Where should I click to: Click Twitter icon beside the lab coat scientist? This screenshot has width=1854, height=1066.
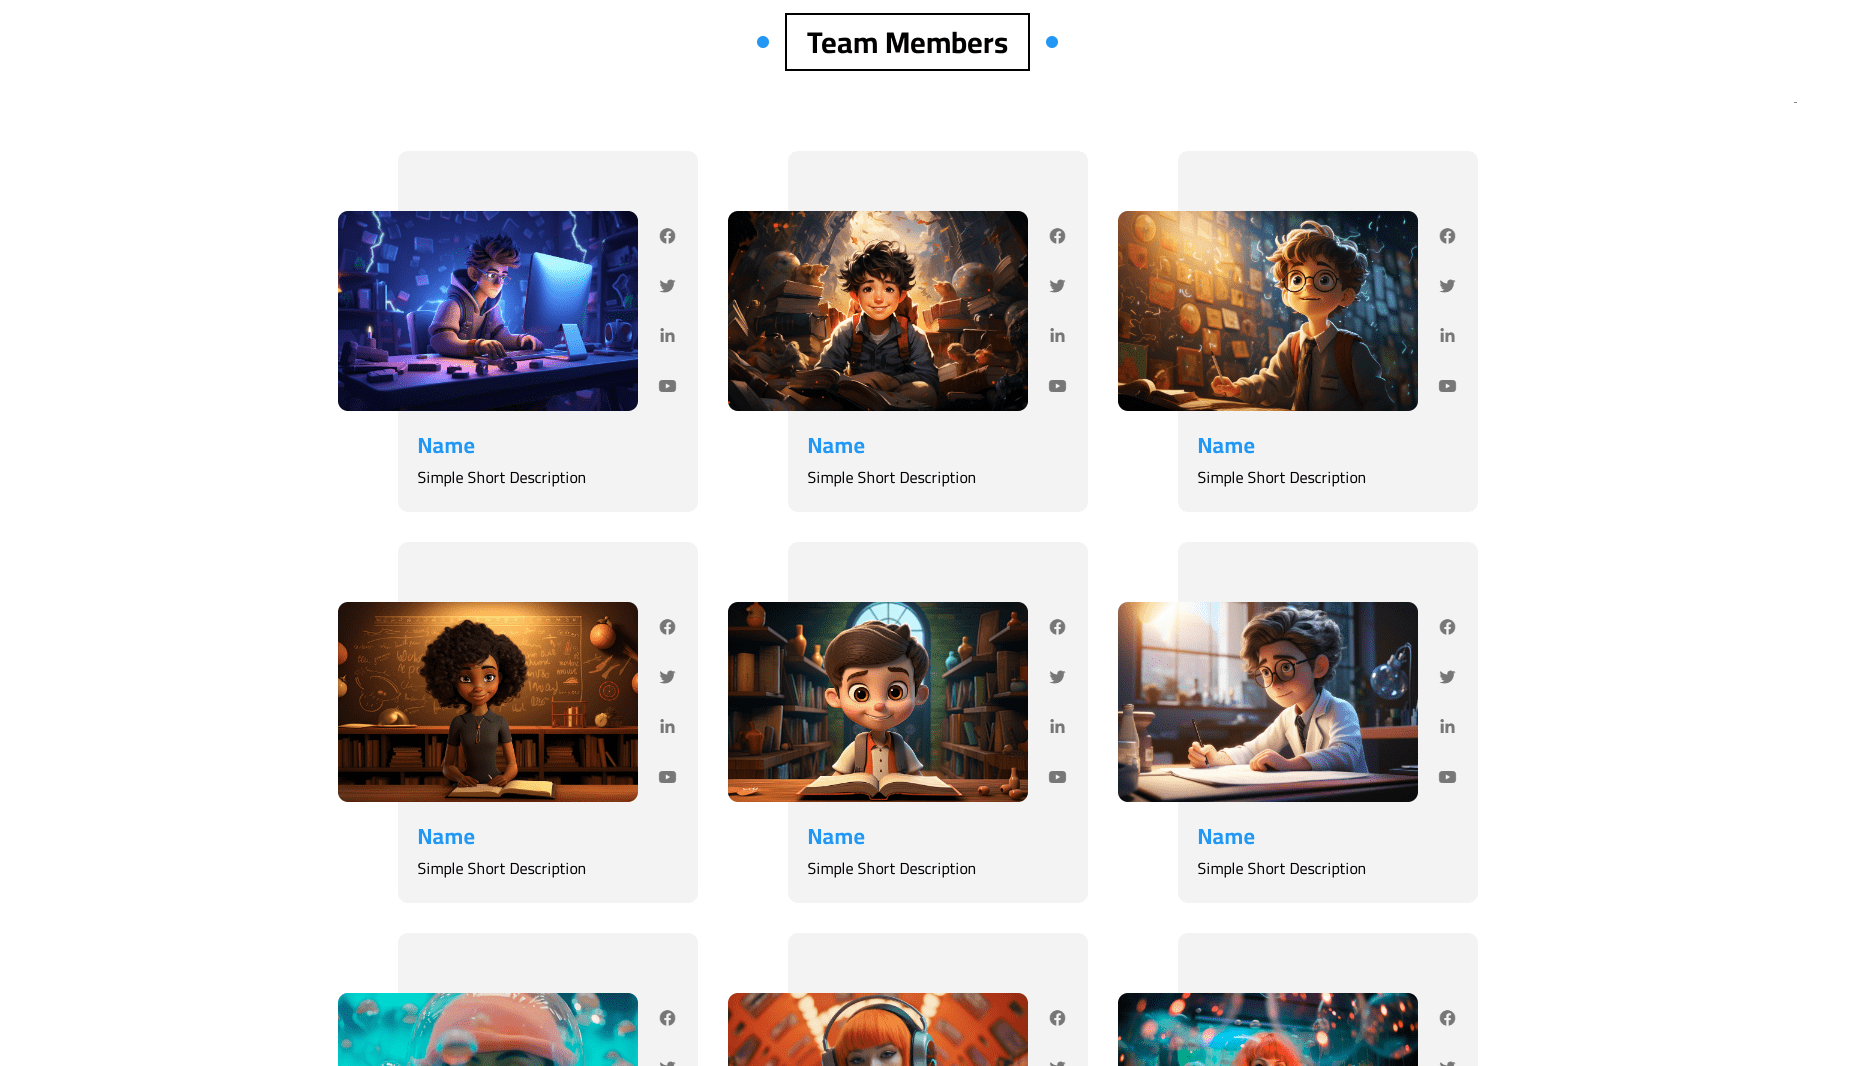point(1447,677)
